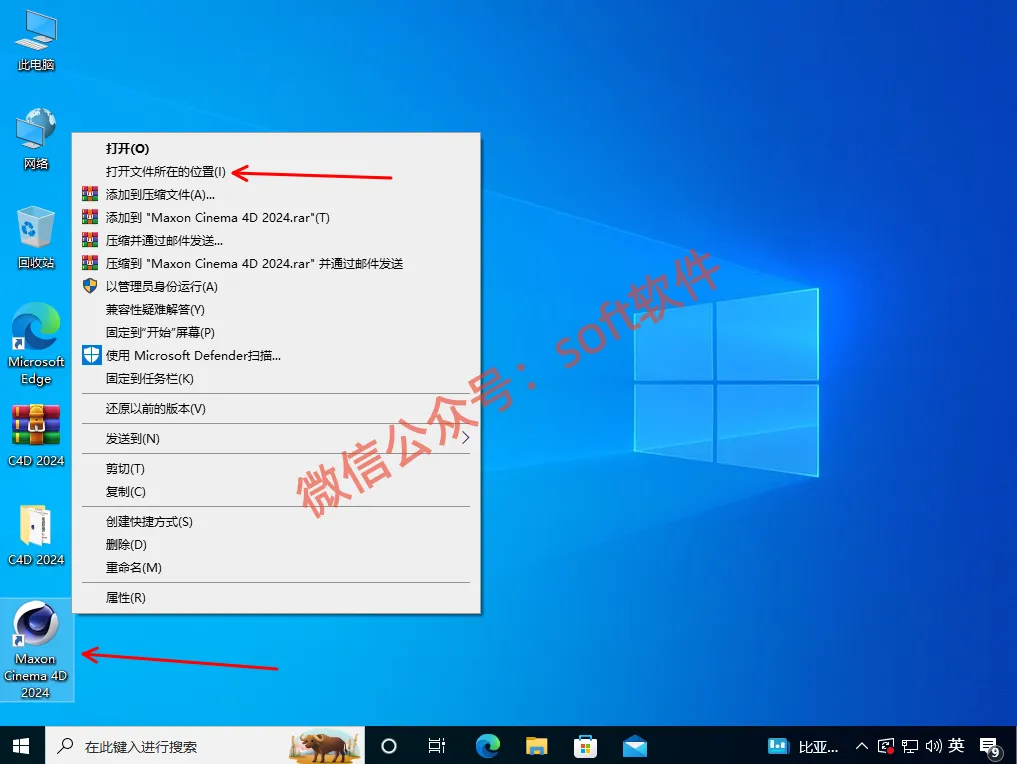The width and height of the screenshot is (1017, 764).
Task: Select the Maxon Cinema 4D 2024 shortcut
Action: click(36, 650)
